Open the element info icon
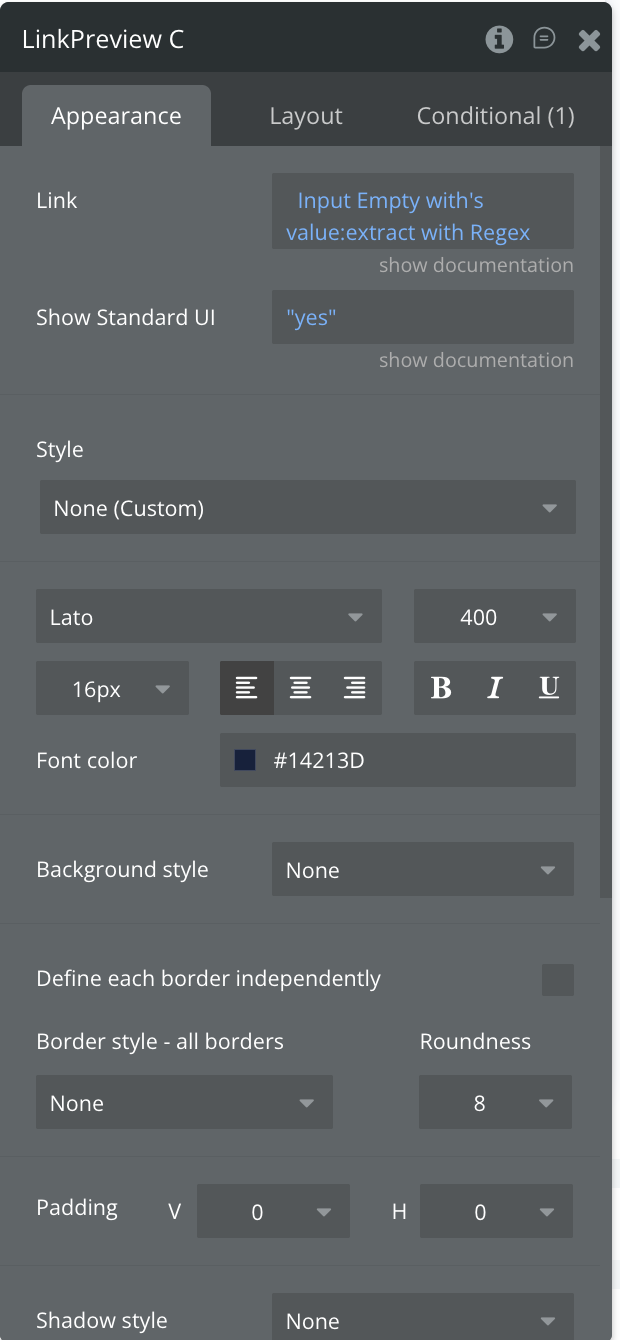This screenshot has width=620, height=1340. [x=499, y=39]
